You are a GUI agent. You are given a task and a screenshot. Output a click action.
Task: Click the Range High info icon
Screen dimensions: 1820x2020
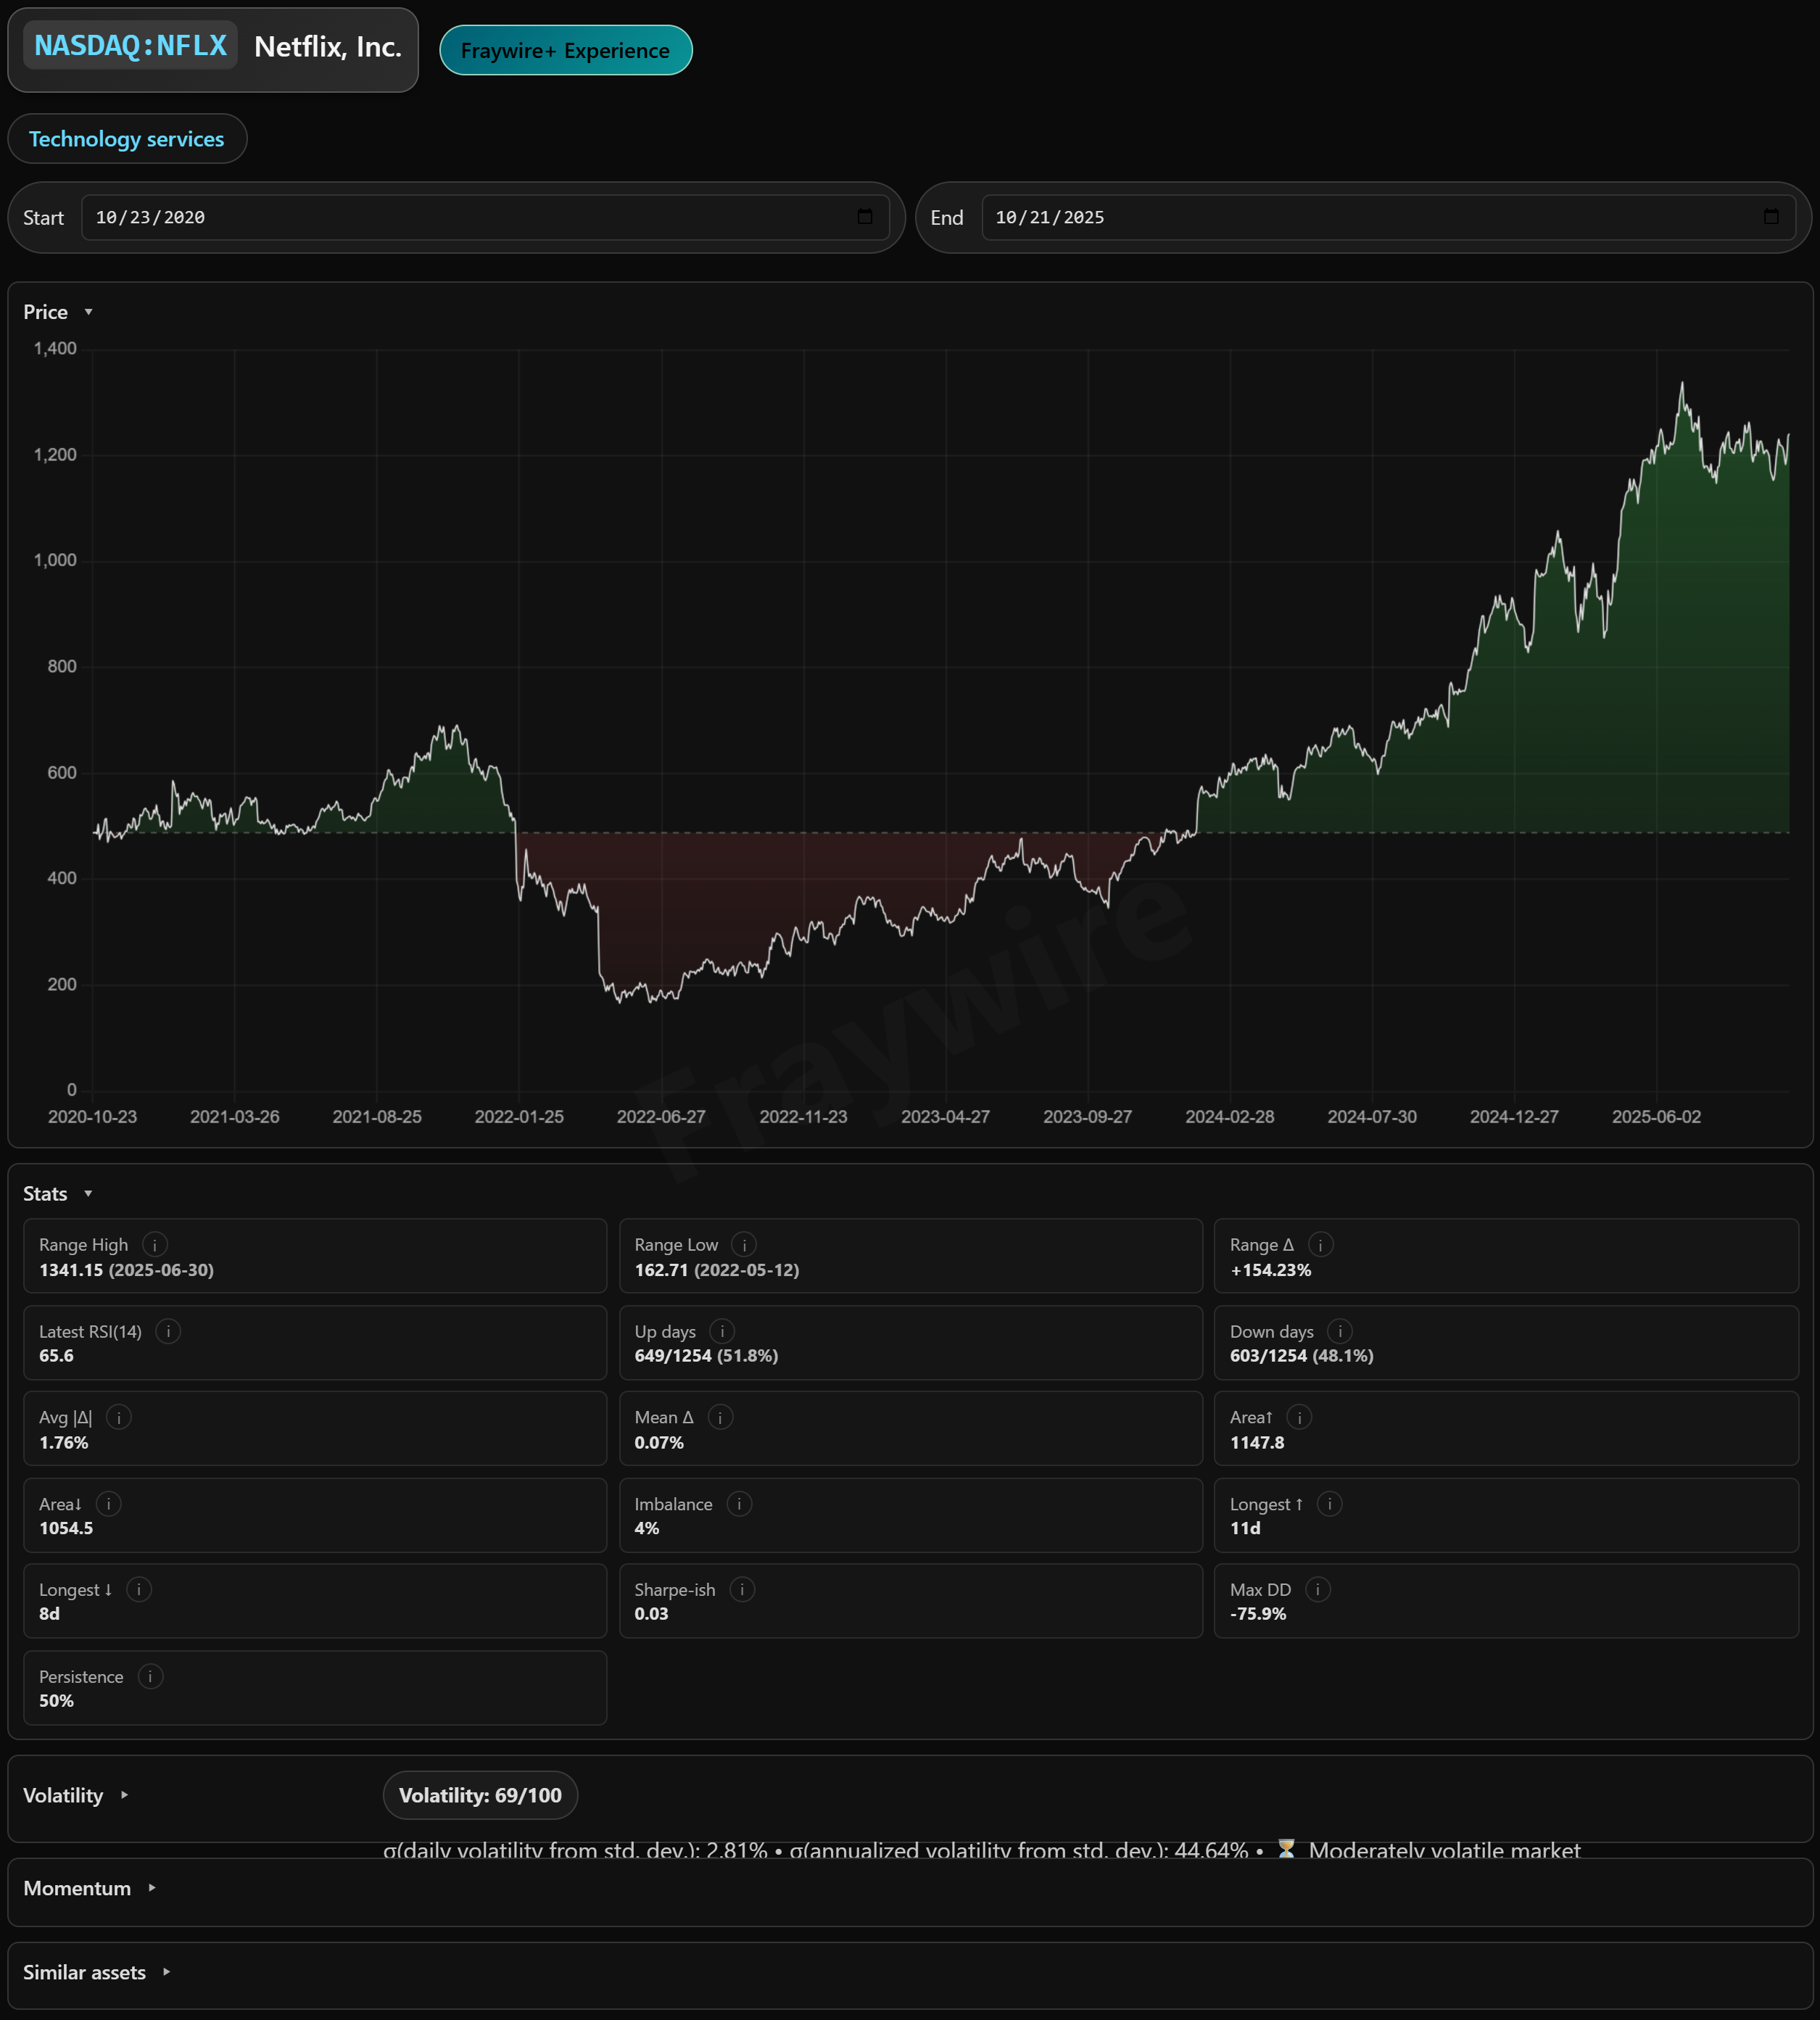[x=154, y=1244]
